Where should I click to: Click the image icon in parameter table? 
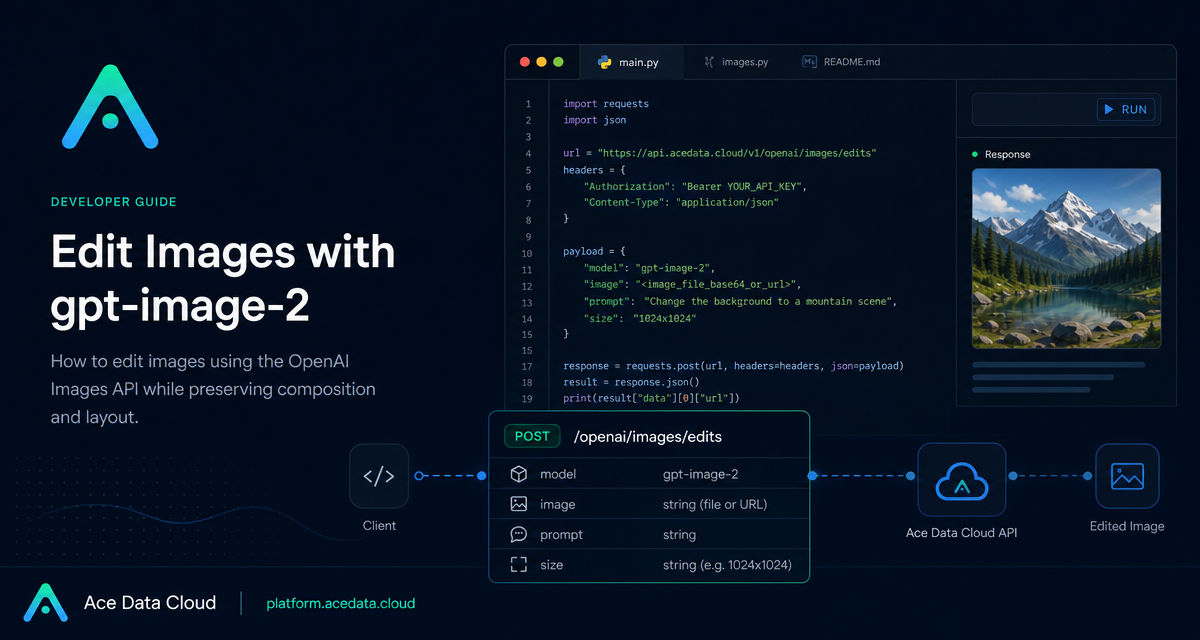click(x=518, y=504)
